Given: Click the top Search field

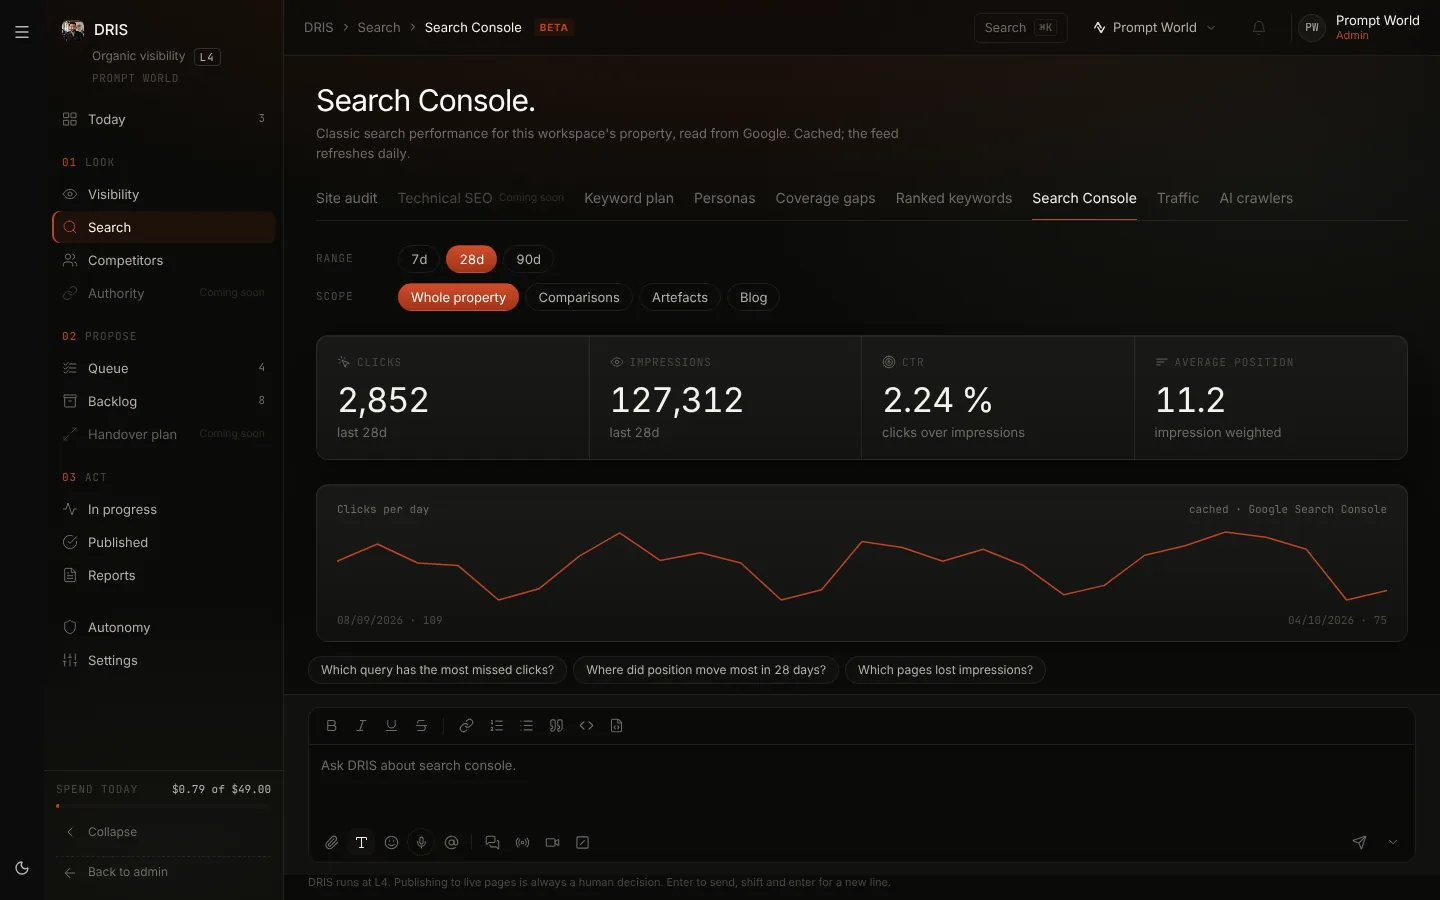Looking at the screenshot, I should pyautogui.click(x=1020, y=28).
